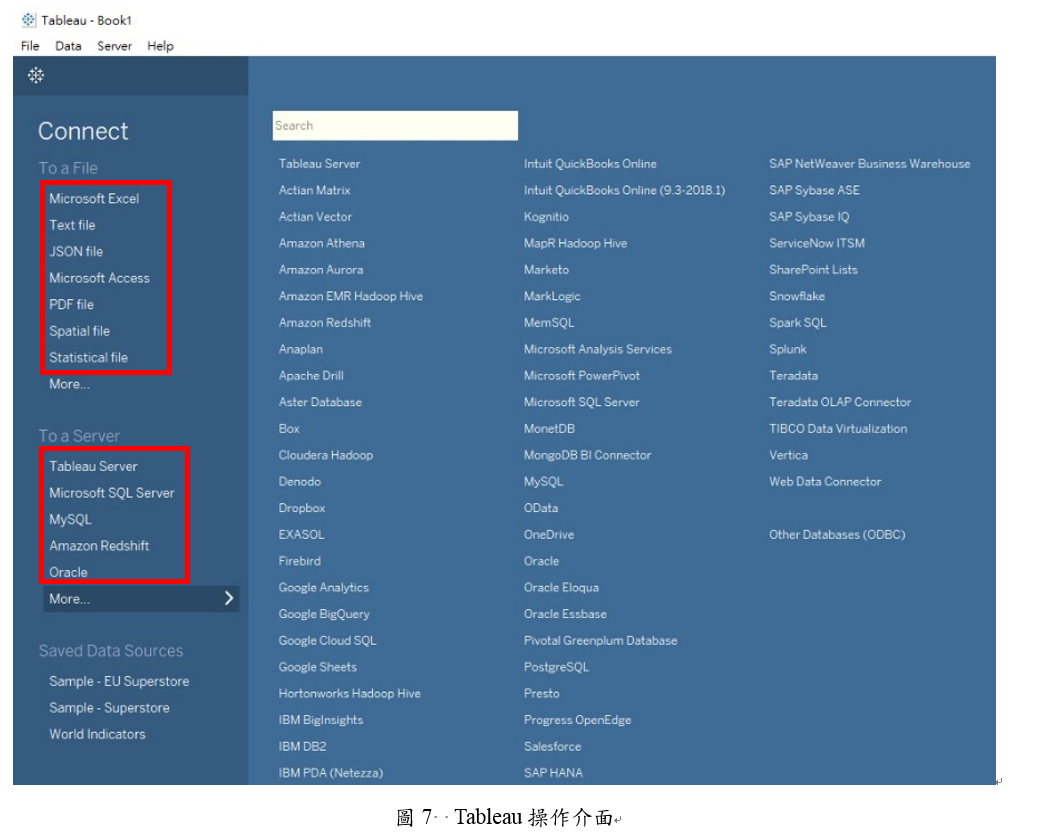Select Google Sheets connector
1039x838 pixels.
[x=317, y=667]
